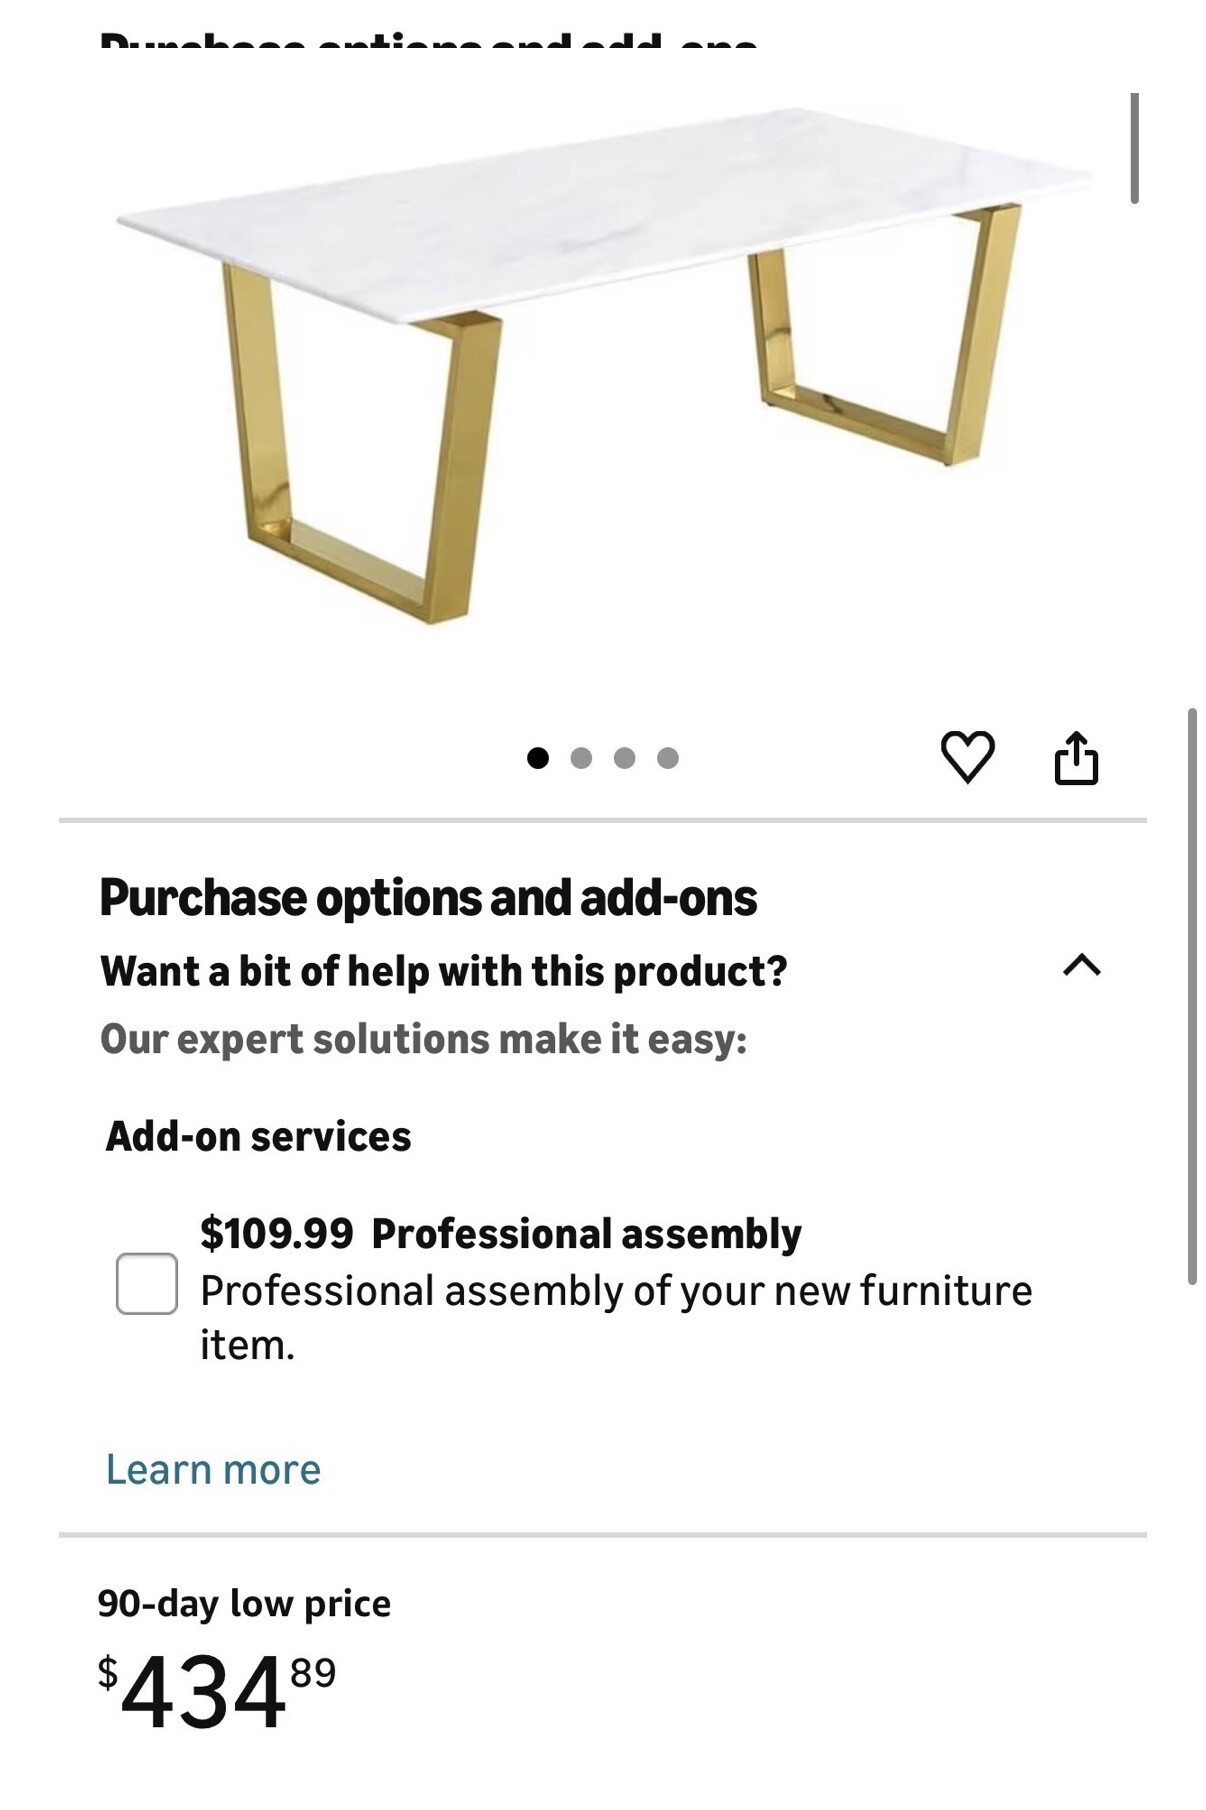Click the $434.89 product price
Viewport: 1206px width, 1810px height.
pyautogui.click(x=217, y=1690)
